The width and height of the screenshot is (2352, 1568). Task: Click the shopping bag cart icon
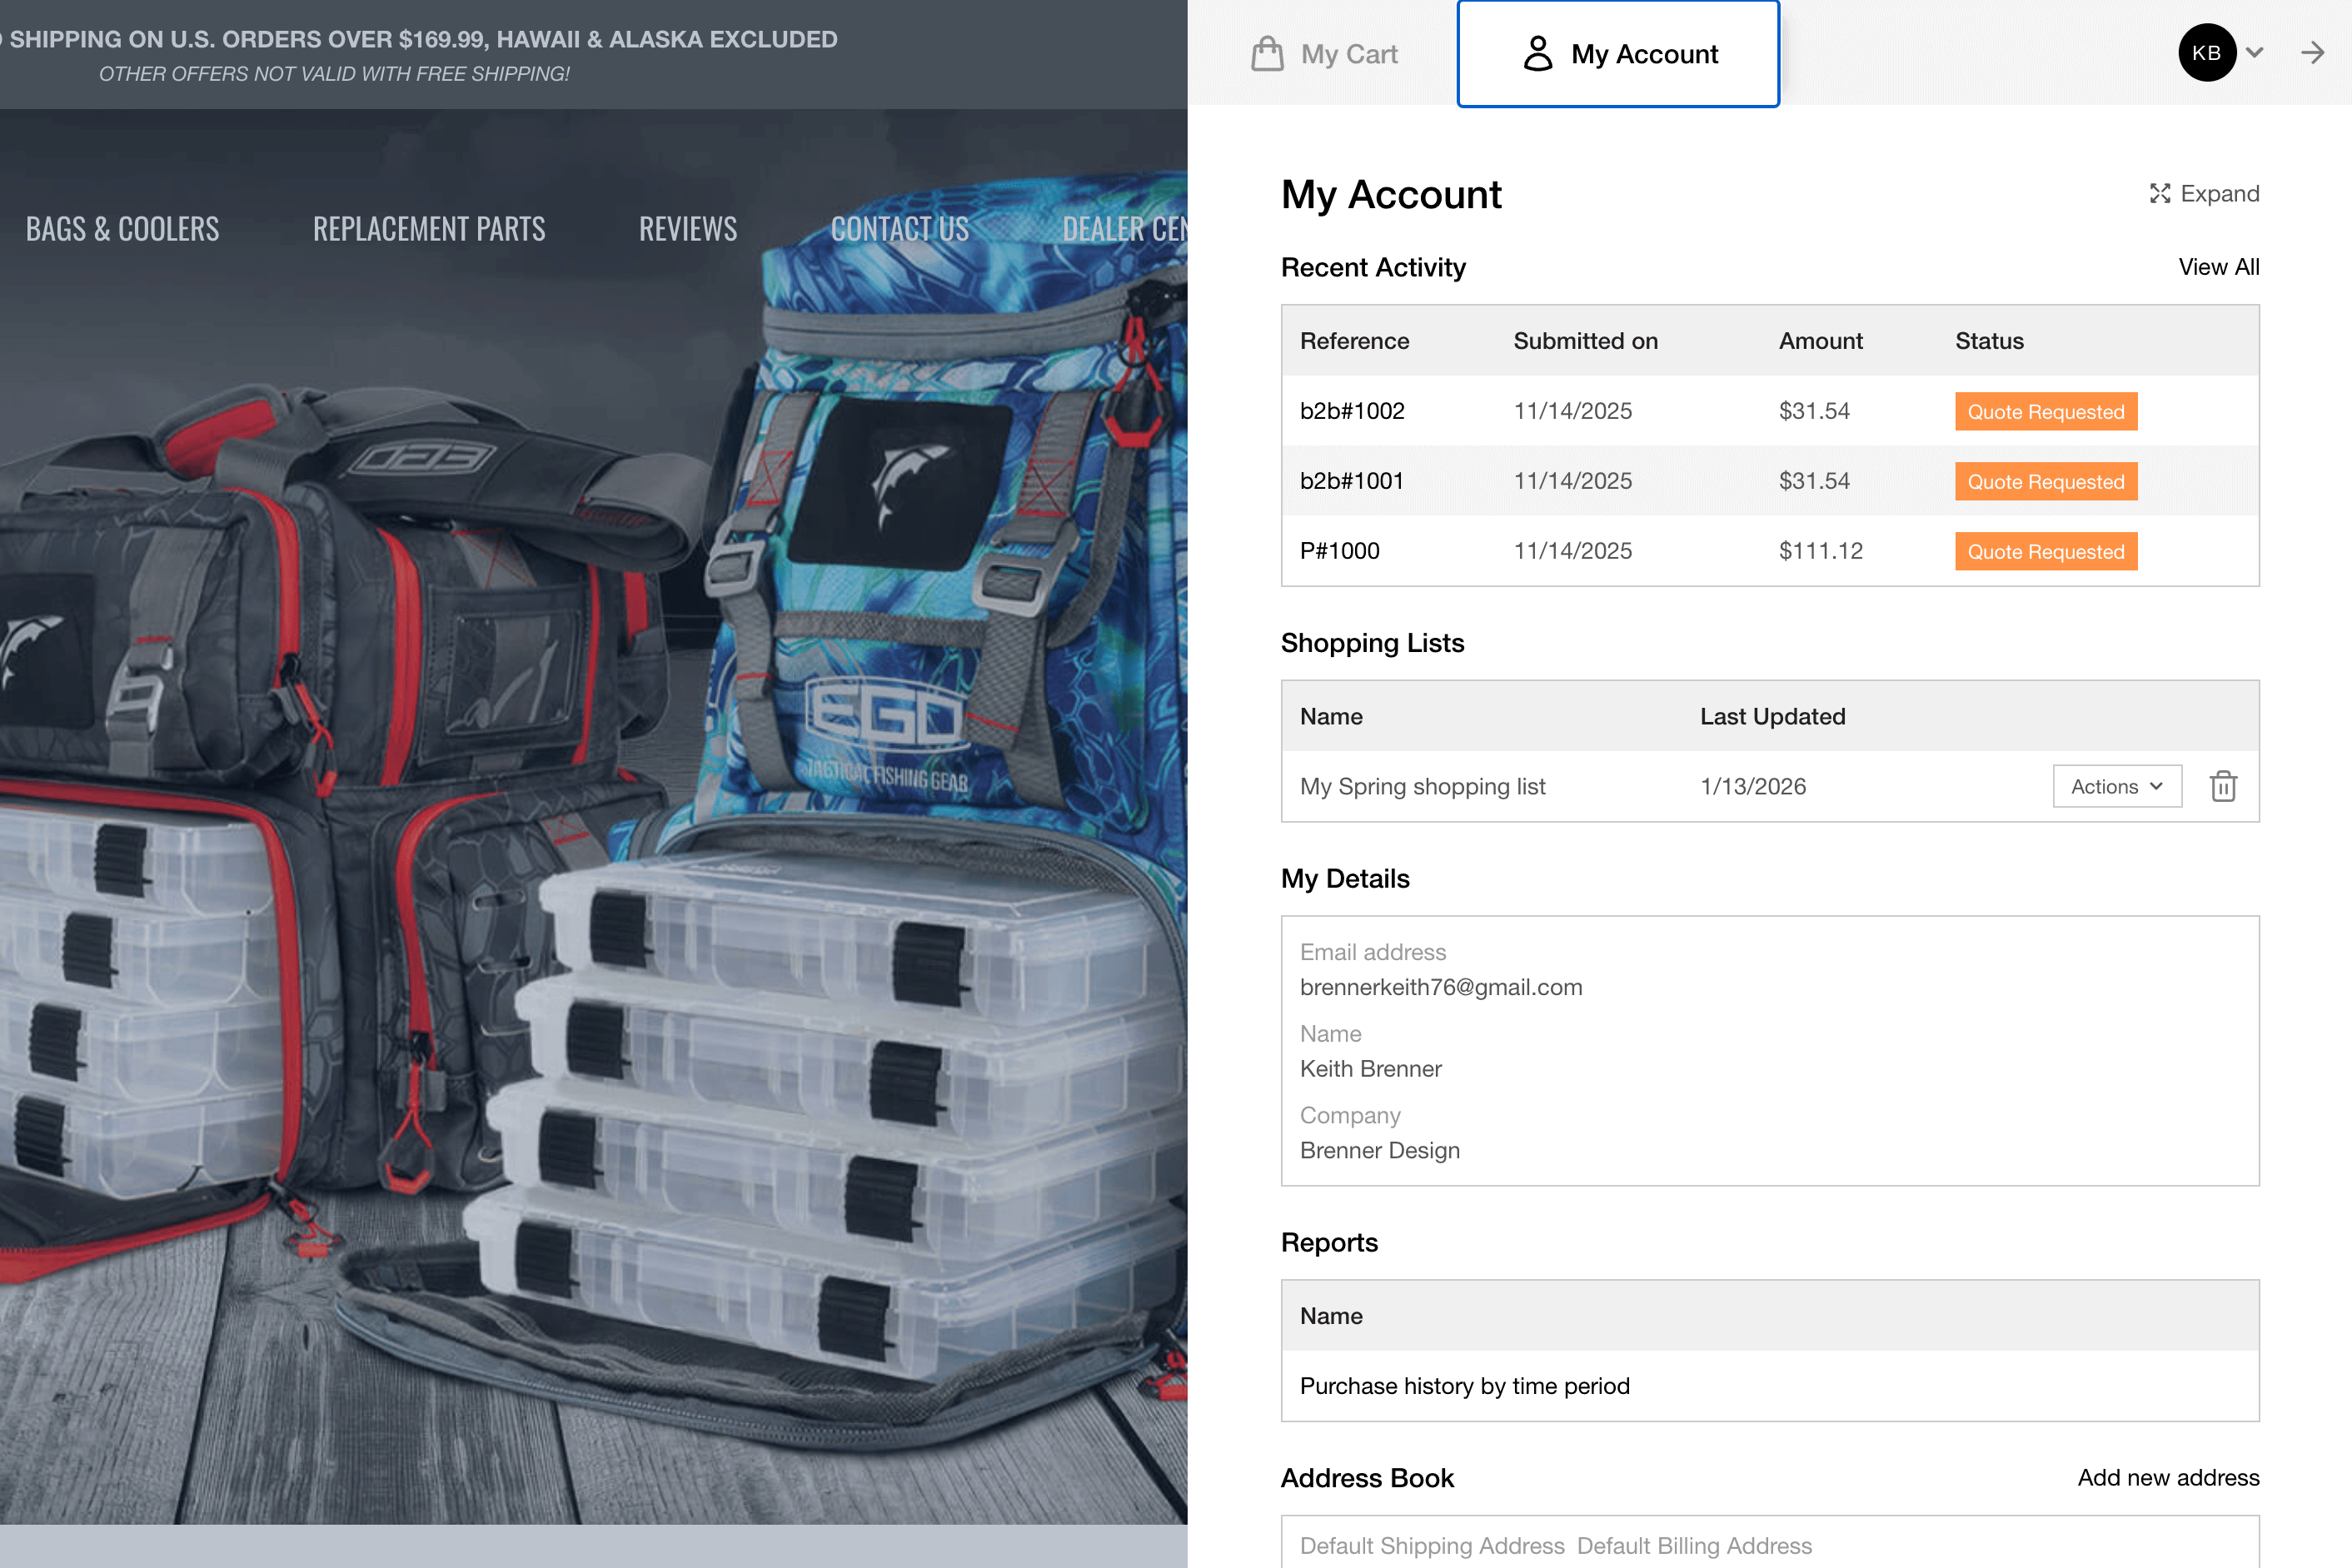point(1267,54)
